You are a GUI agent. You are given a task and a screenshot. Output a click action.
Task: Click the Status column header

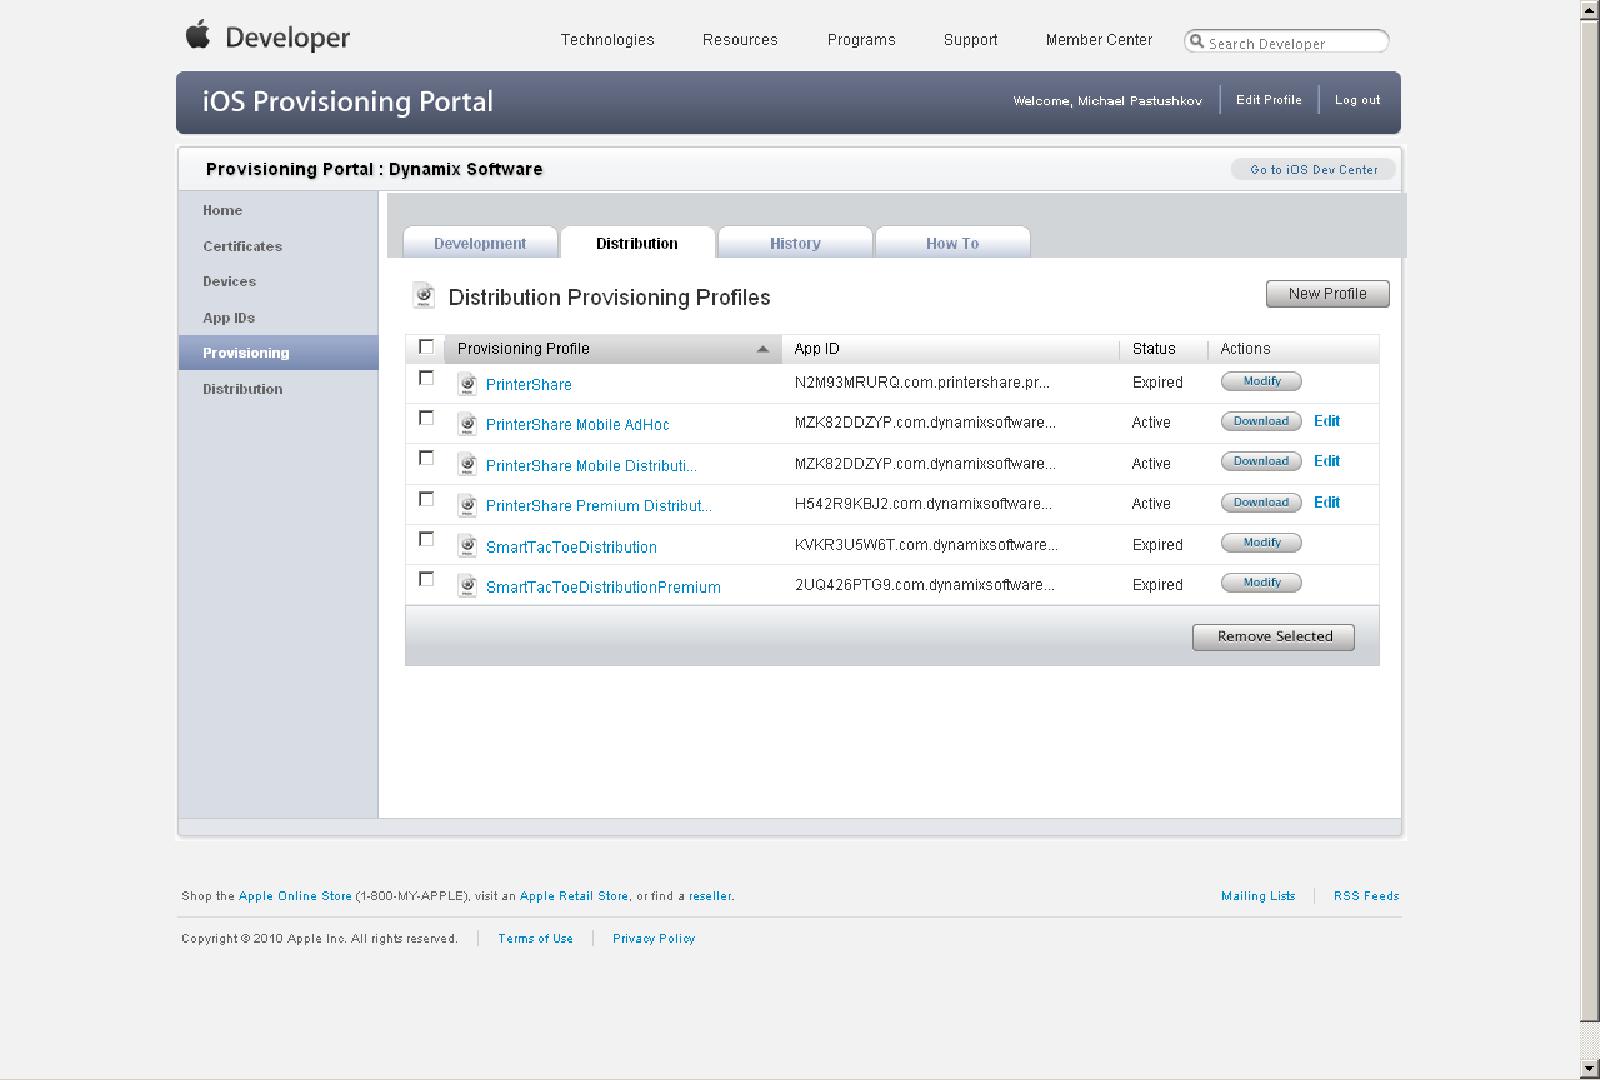click(x=1163, y=349)
